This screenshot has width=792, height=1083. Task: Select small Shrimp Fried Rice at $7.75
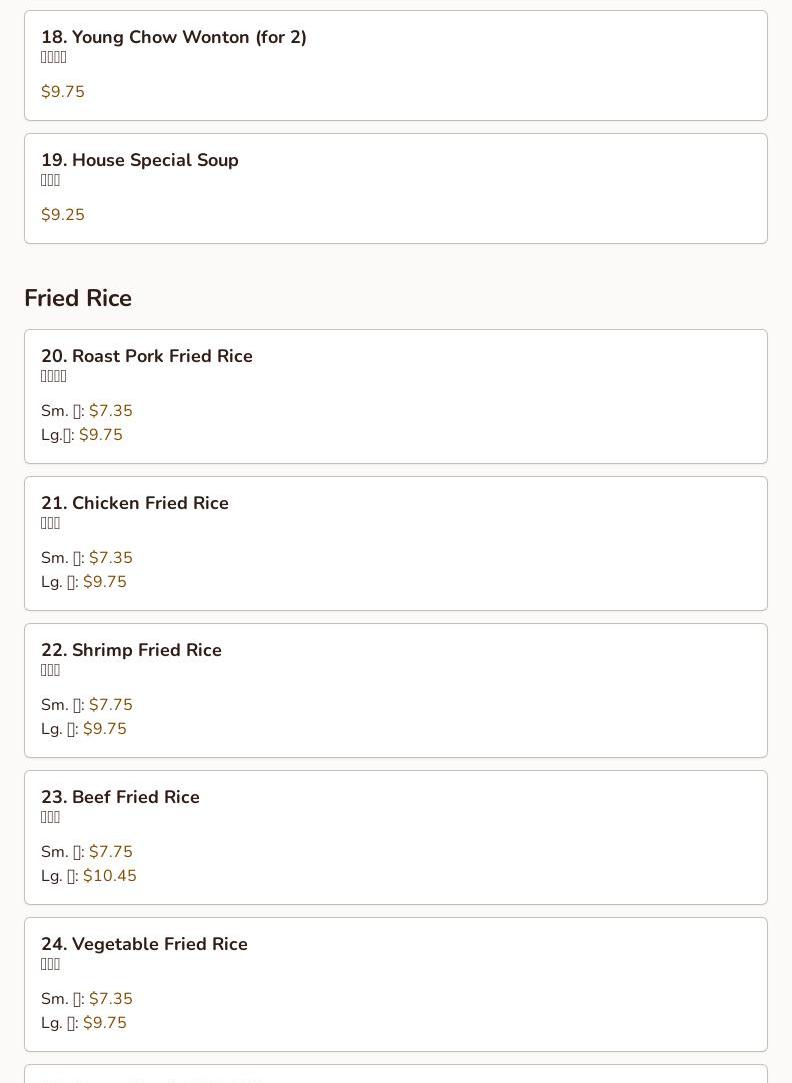tap(110, 705)
